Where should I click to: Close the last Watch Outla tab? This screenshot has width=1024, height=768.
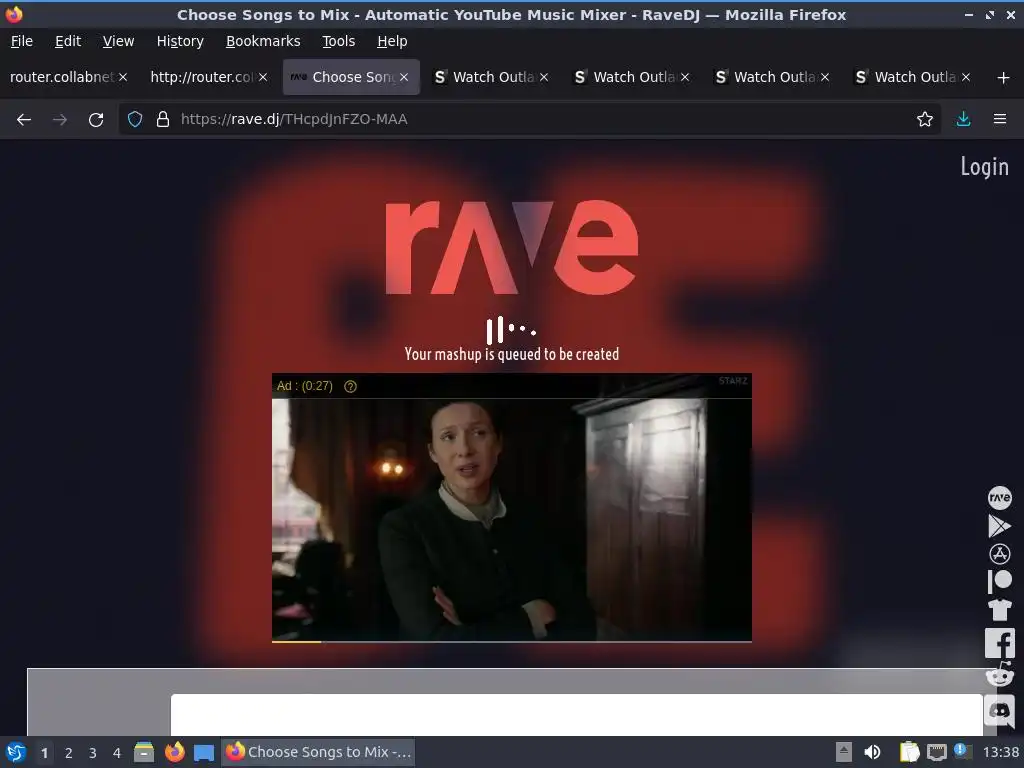point(965,77)
